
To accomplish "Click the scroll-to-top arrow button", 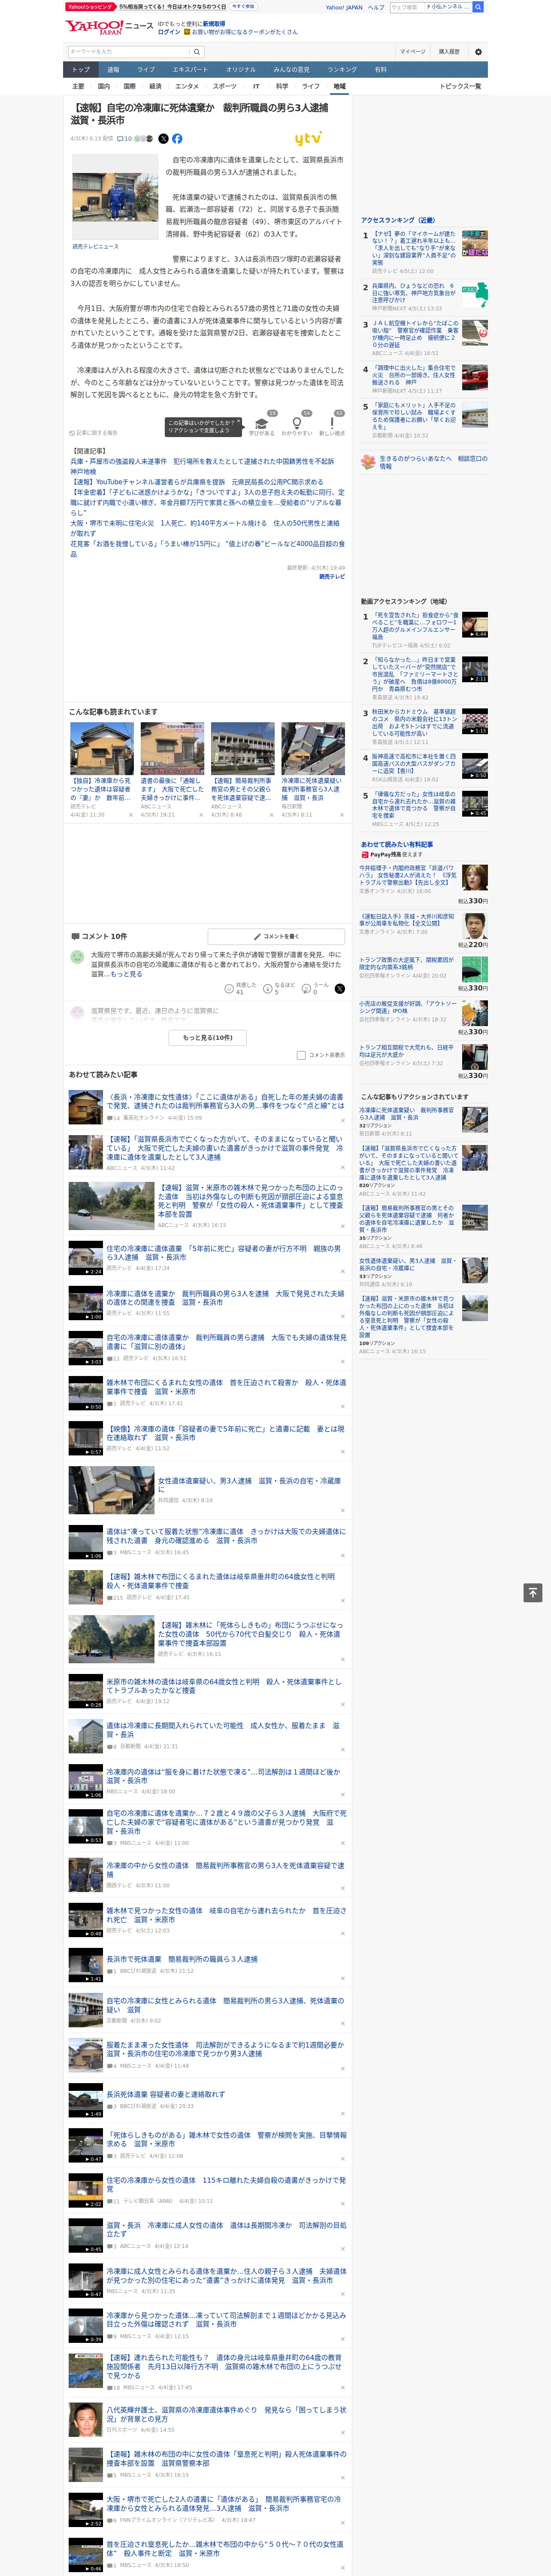I will tap(533, 1592).
